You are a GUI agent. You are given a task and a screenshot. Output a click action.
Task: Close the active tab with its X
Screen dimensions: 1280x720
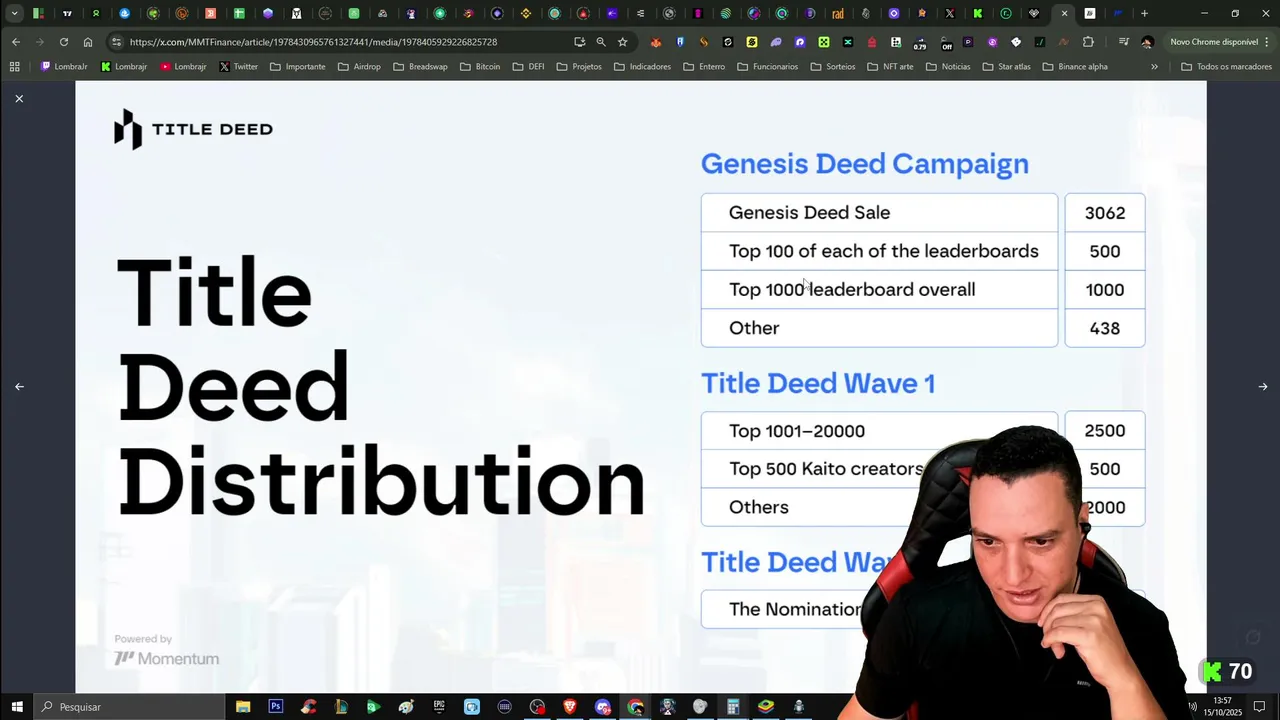[1064, 13]
